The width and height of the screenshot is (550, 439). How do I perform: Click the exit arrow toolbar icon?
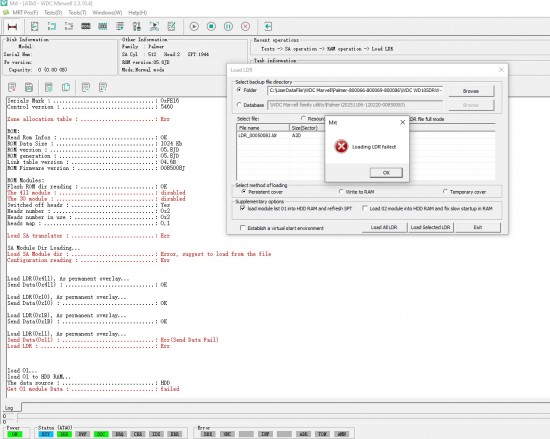click(x=268, y=26)
